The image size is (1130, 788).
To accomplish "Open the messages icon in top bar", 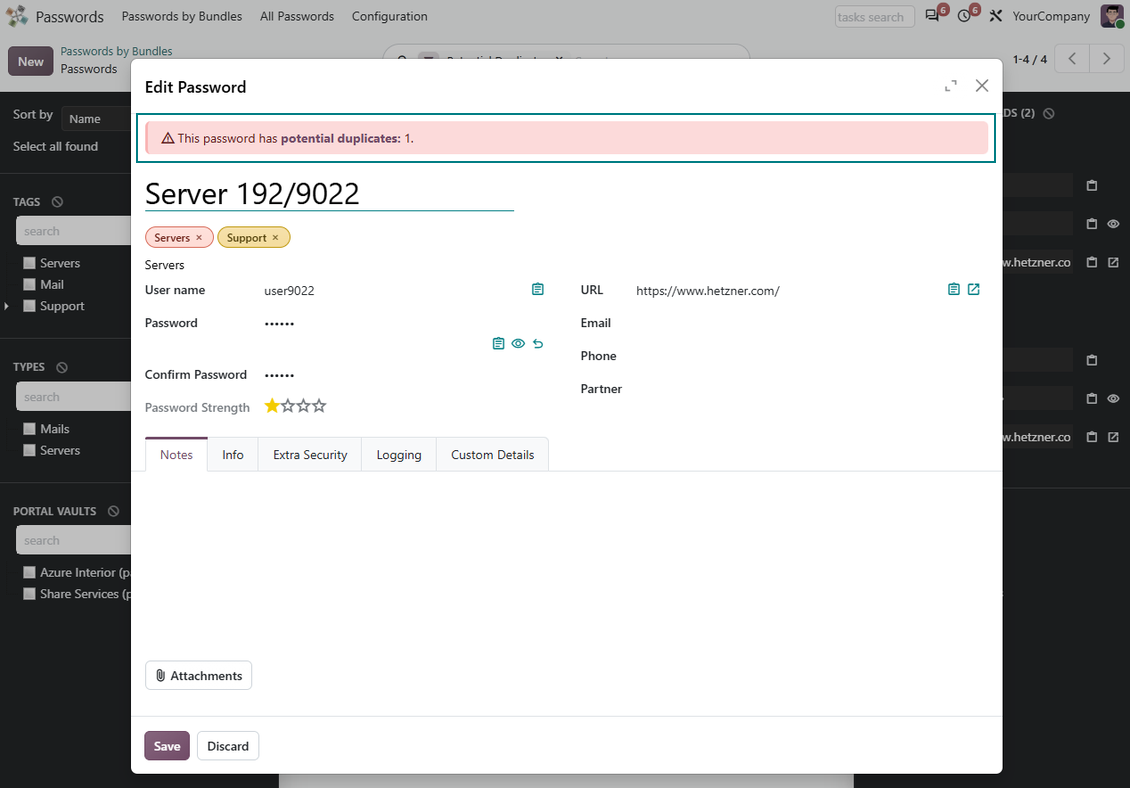I will pos(933,16).
